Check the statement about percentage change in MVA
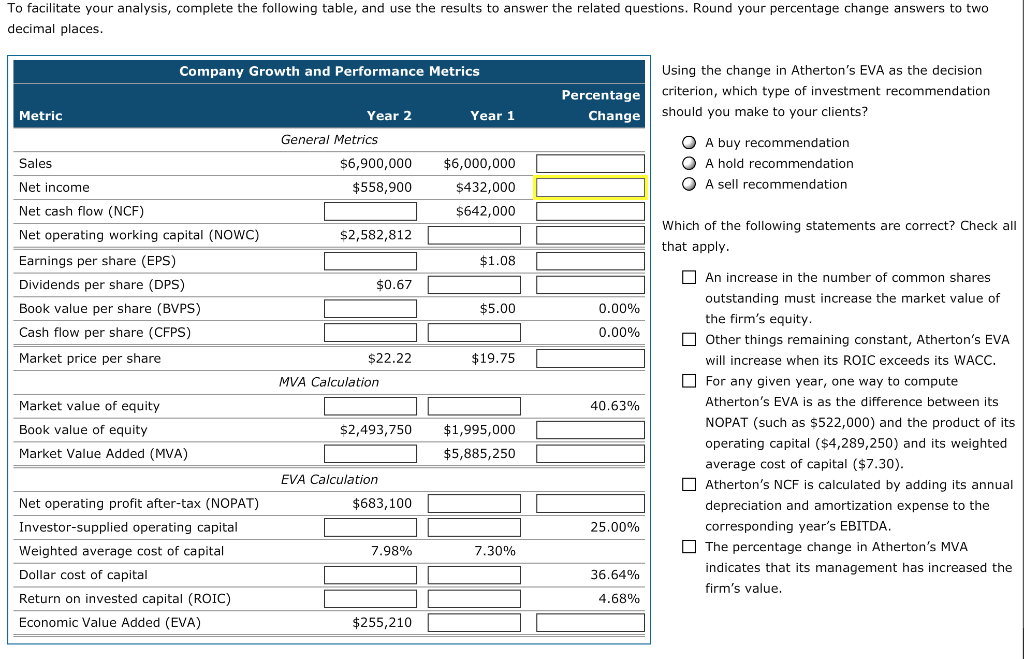The image size is (1024, 659). tap(689, 546)
